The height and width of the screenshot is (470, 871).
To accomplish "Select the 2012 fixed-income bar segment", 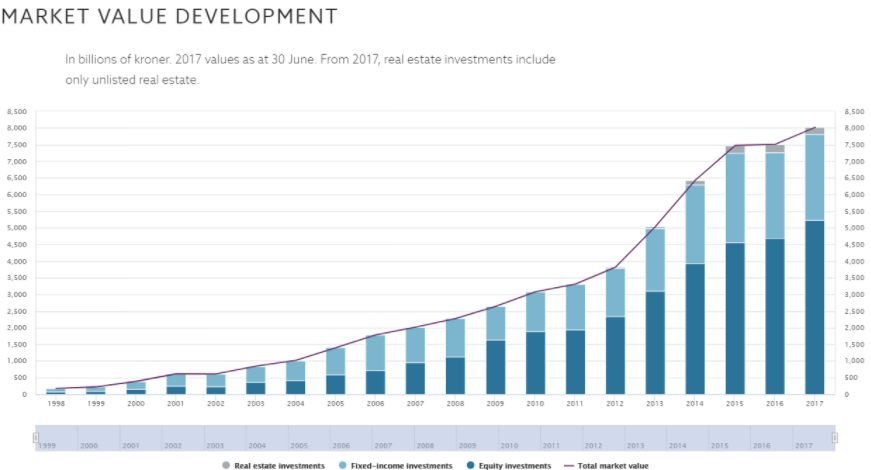I will click(x=615, y=293).
